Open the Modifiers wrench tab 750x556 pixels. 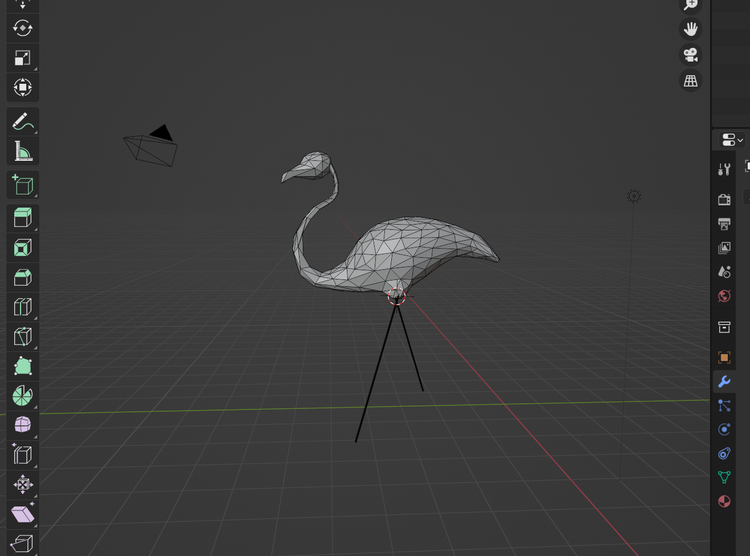click(725, 382)
